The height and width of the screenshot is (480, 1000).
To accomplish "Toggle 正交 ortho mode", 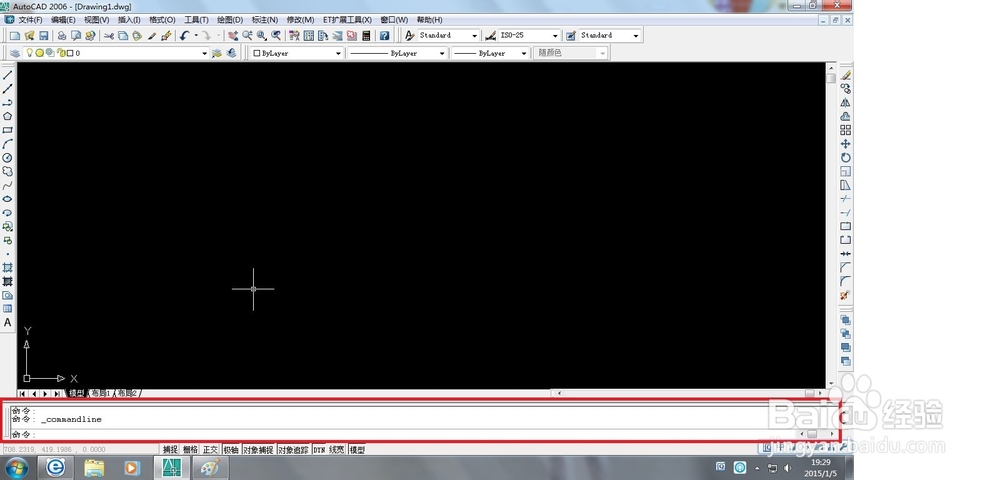I will [210, 450].
